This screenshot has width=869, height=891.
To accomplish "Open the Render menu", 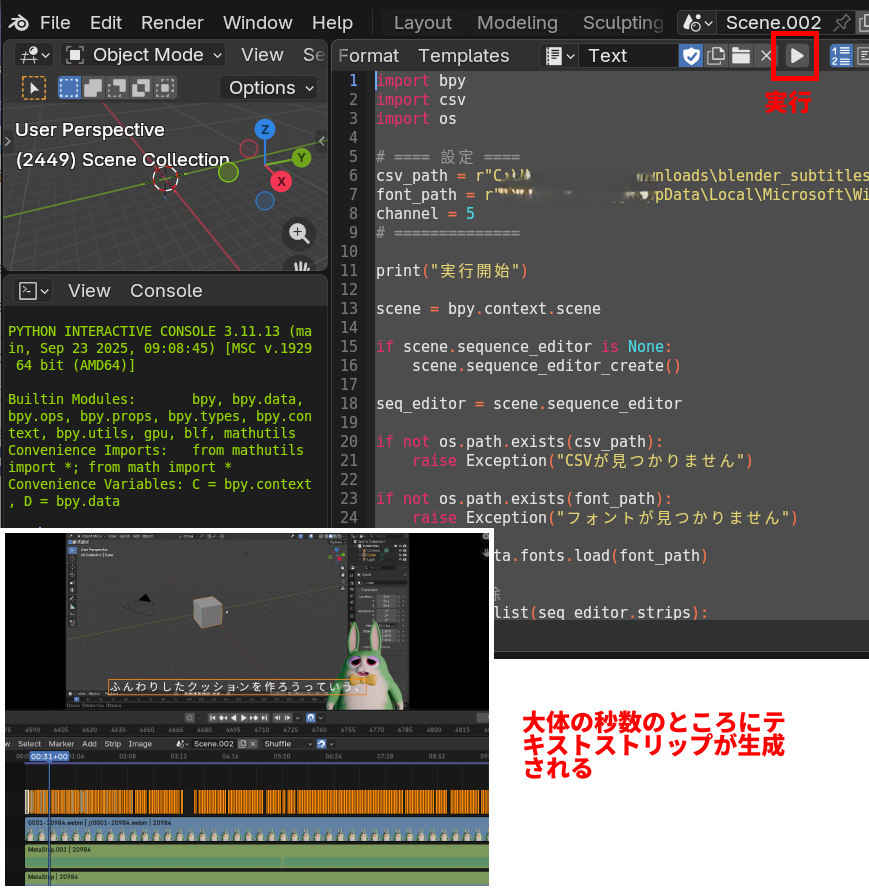I will (172, 22).
